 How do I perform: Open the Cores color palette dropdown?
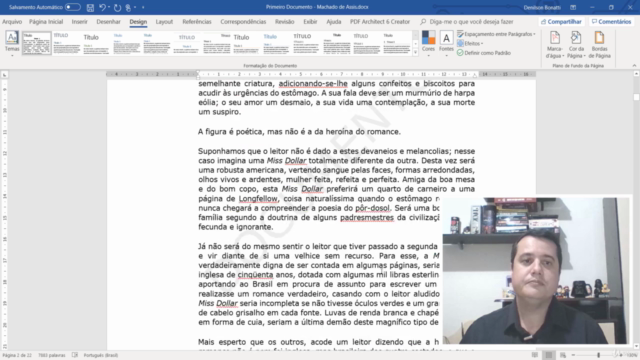point(428,43)
